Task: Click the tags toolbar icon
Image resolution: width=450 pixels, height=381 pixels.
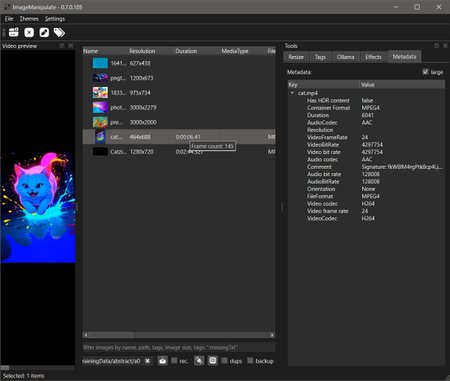Action: [59, 32]
